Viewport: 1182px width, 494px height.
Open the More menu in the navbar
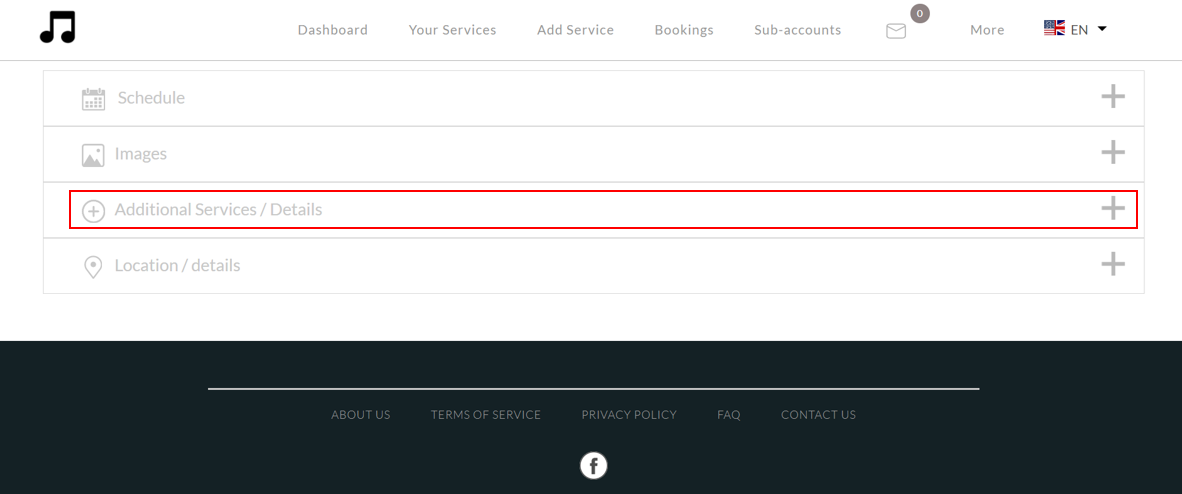(987, 30)
